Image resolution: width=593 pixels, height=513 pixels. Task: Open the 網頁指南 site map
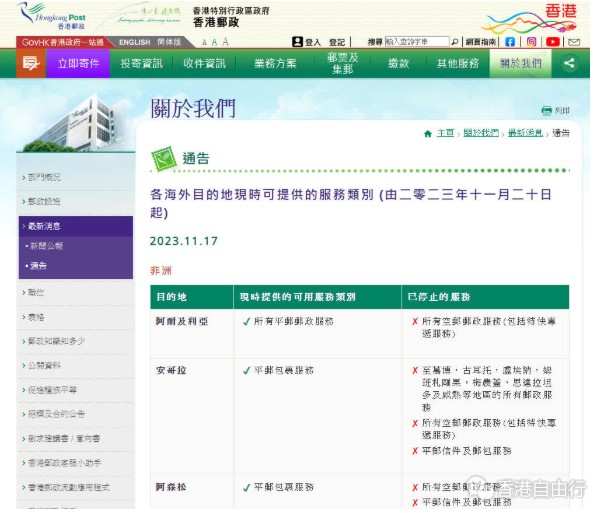tap(481, 42)
